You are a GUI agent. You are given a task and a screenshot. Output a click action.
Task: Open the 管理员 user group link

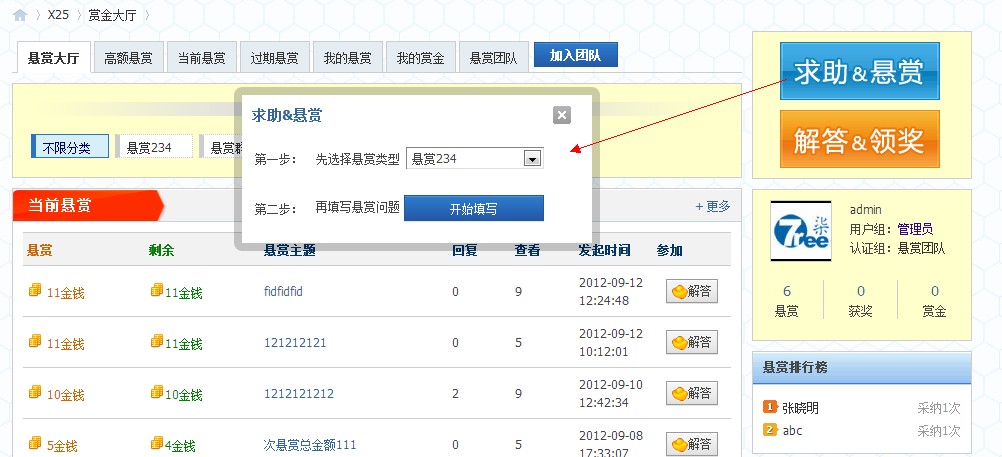click(x=915, y=229)
